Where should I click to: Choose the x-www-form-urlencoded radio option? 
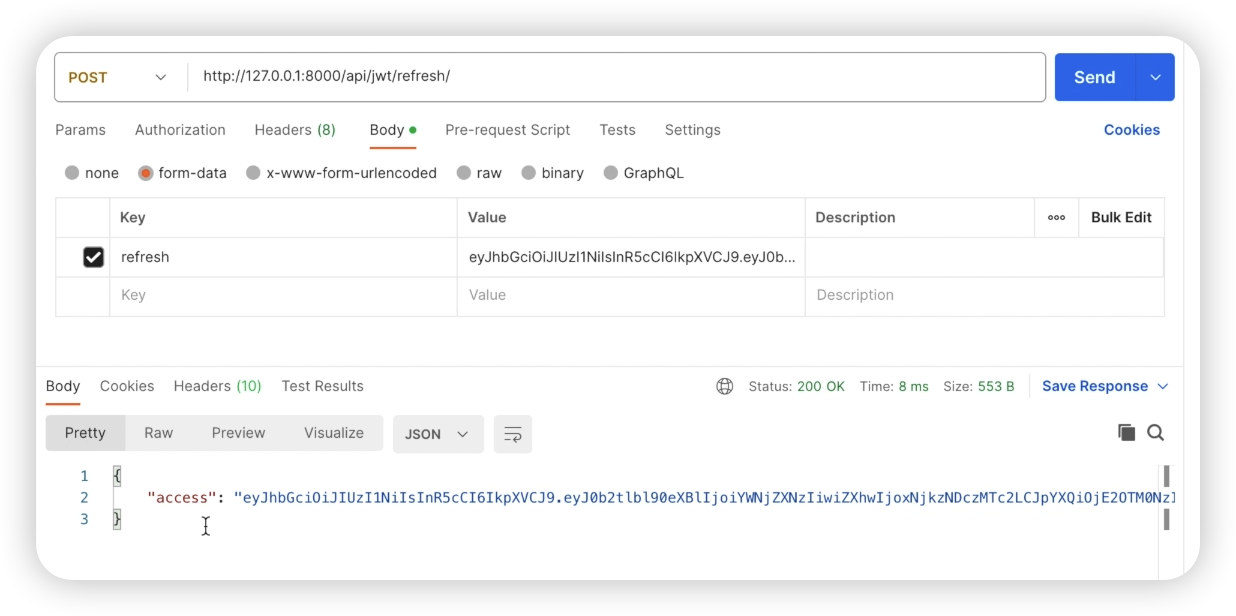click(x=254, y=173)
